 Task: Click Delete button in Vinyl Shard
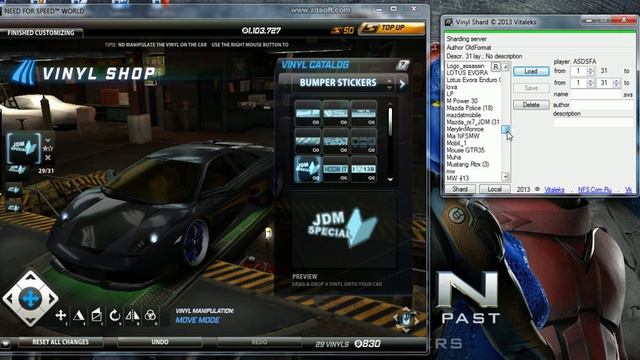(531, 105)
